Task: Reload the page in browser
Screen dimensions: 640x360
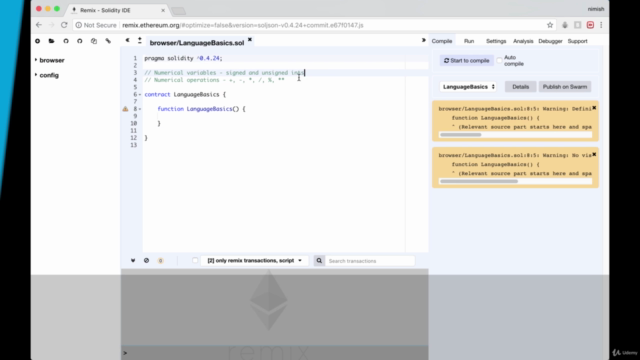Action: (64, 25)
